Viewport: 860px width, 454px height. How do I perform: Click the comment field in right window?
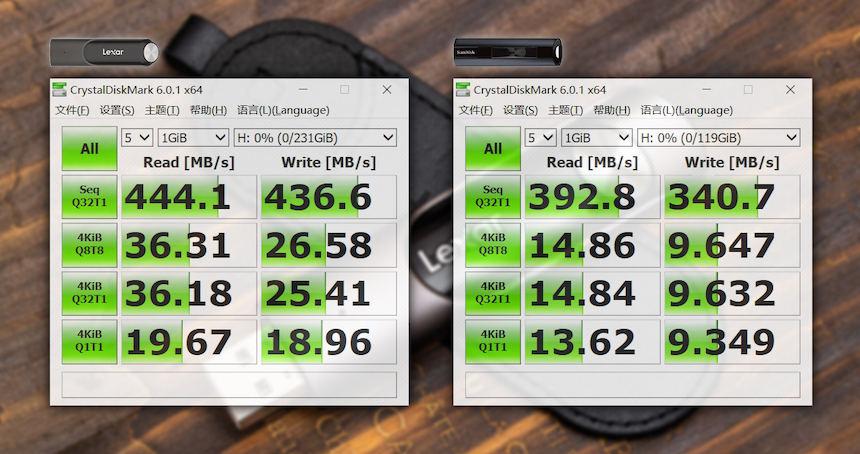(x=632, y=384)
